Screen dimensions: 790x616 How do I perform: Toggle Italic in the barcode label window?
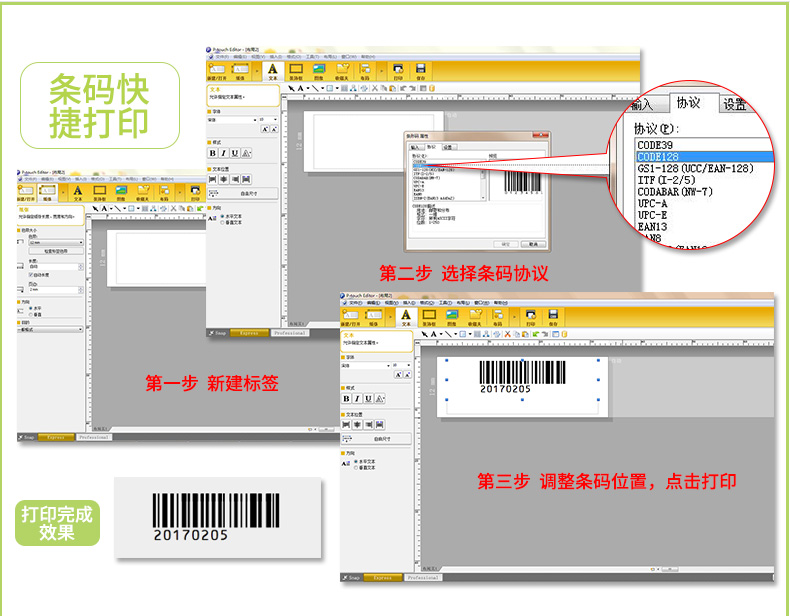tap(357, 398)
